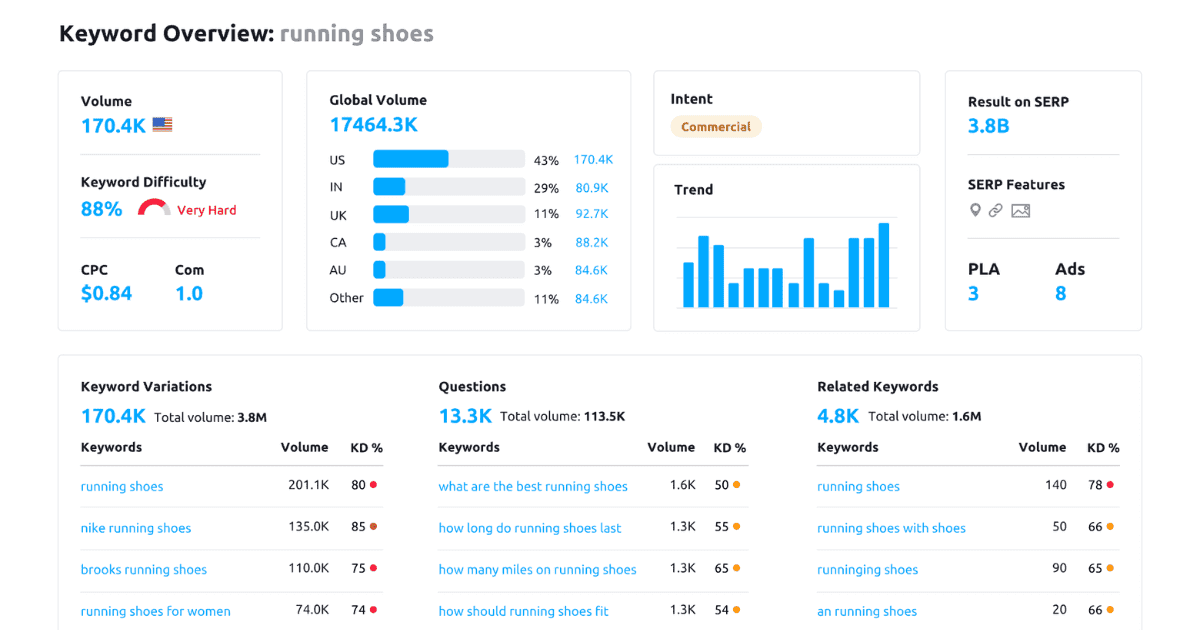Click the US flag icon next to Volume
Viewport: 1200px width, 630px height.
coord(162,125)
